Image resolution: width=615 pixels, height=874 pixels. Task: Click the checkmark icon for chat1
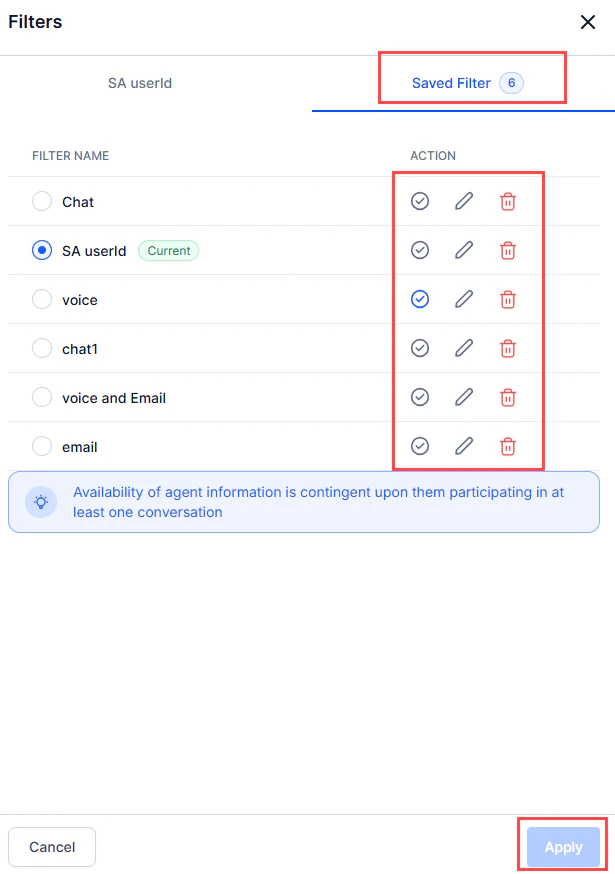click(419, 348)
